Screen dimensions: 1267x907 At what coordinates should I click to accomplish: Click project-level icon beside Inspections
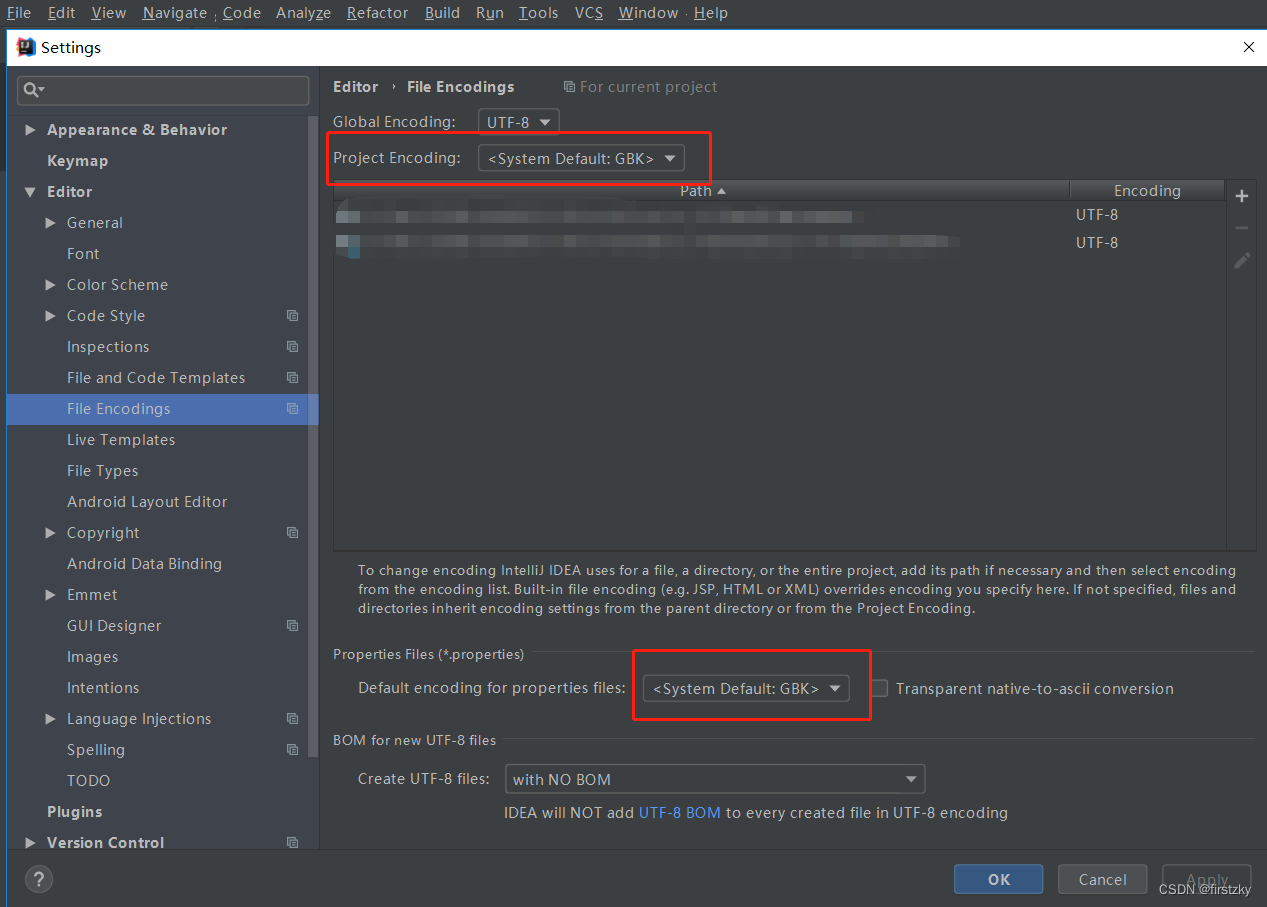pos(292,347)
